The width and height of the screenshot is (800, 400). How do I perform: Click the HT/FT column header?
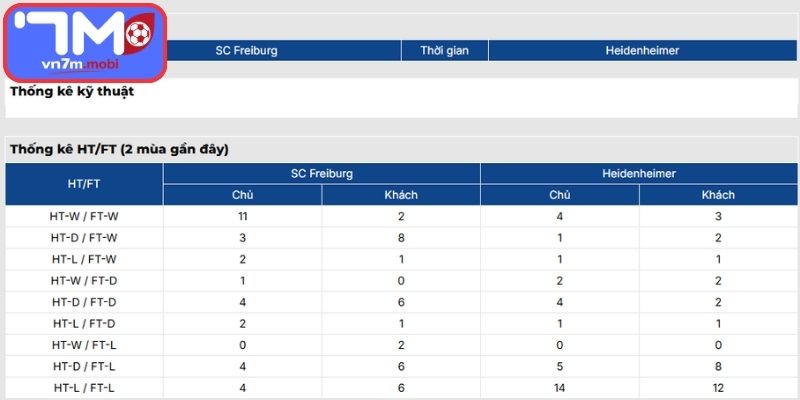[84, 184]
